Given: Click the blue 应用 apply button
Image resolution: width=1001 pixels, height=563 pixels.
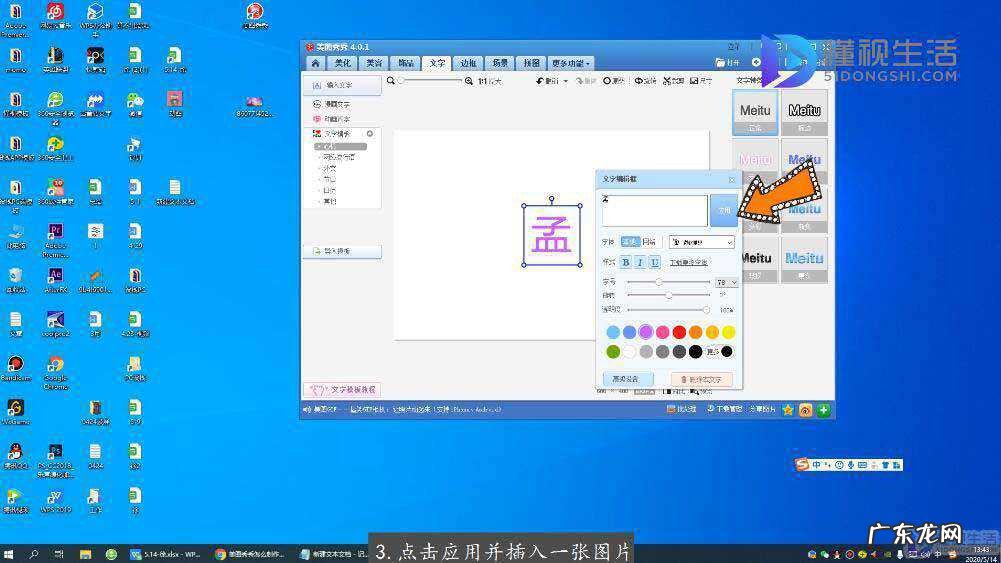Looking at the screenshot, I should [x=723, y=211].
